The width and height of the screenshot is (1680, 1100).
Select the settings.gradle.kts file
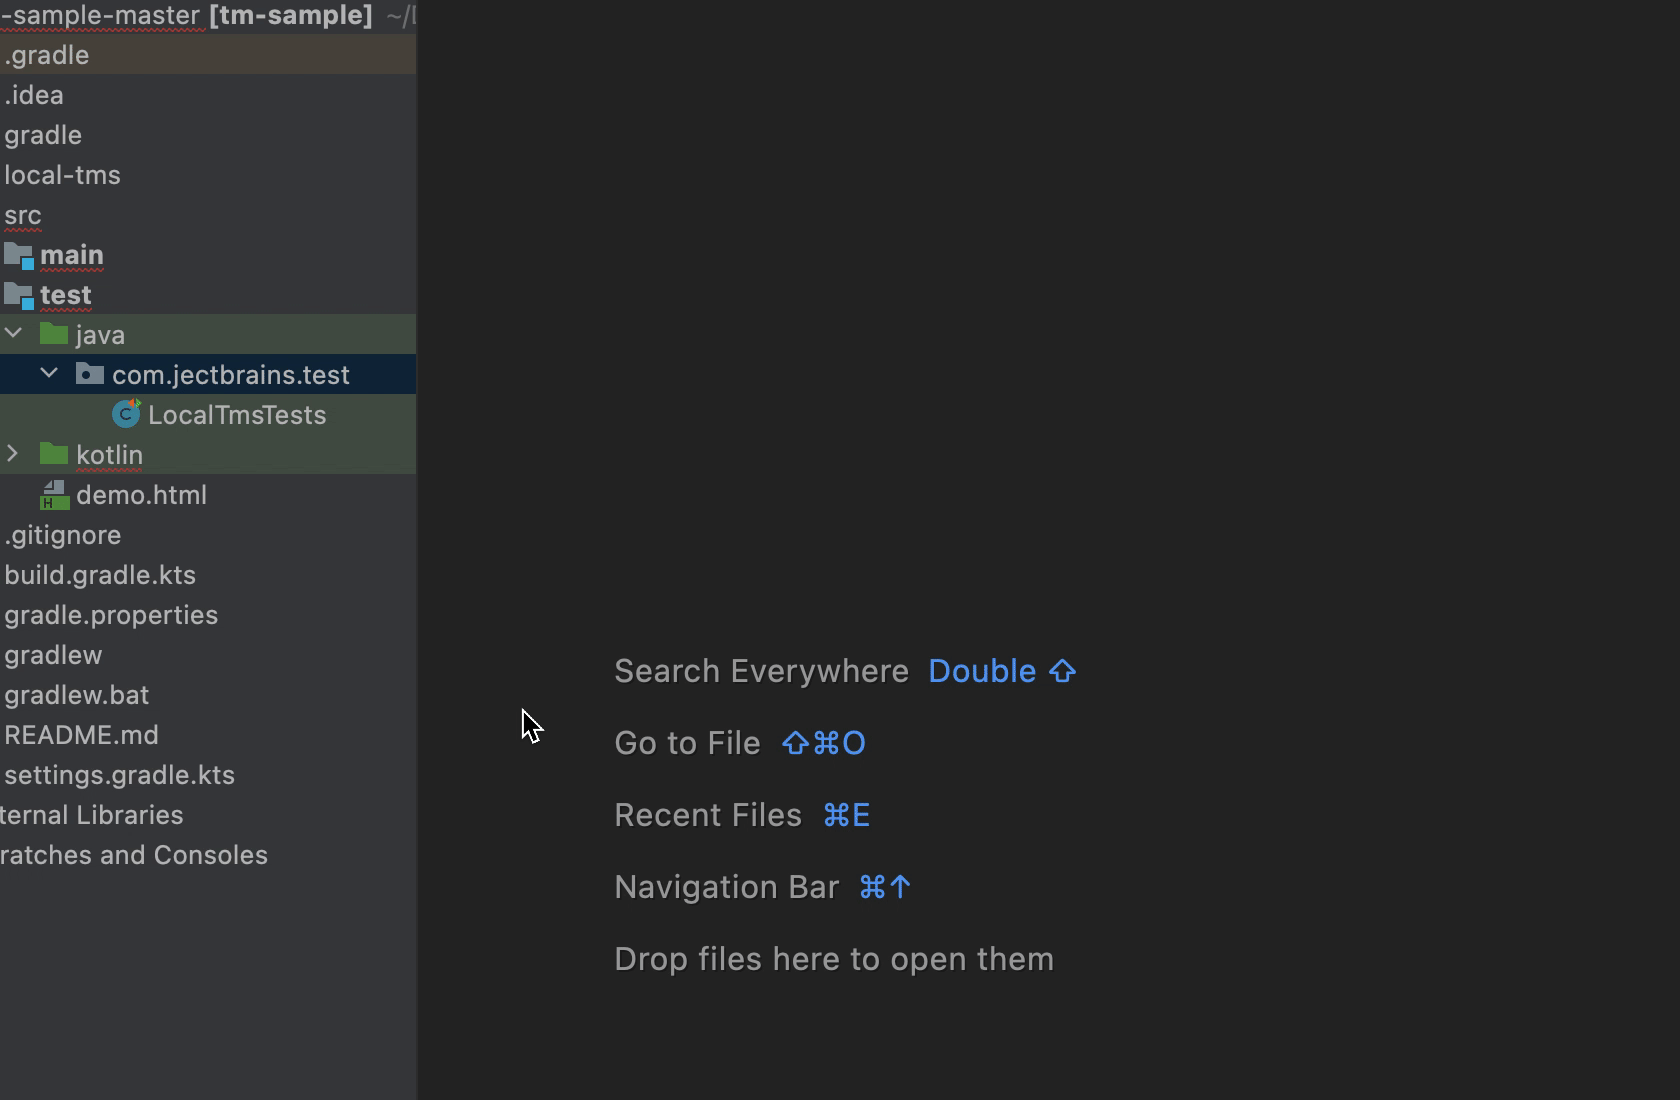(x=119, y=775)
